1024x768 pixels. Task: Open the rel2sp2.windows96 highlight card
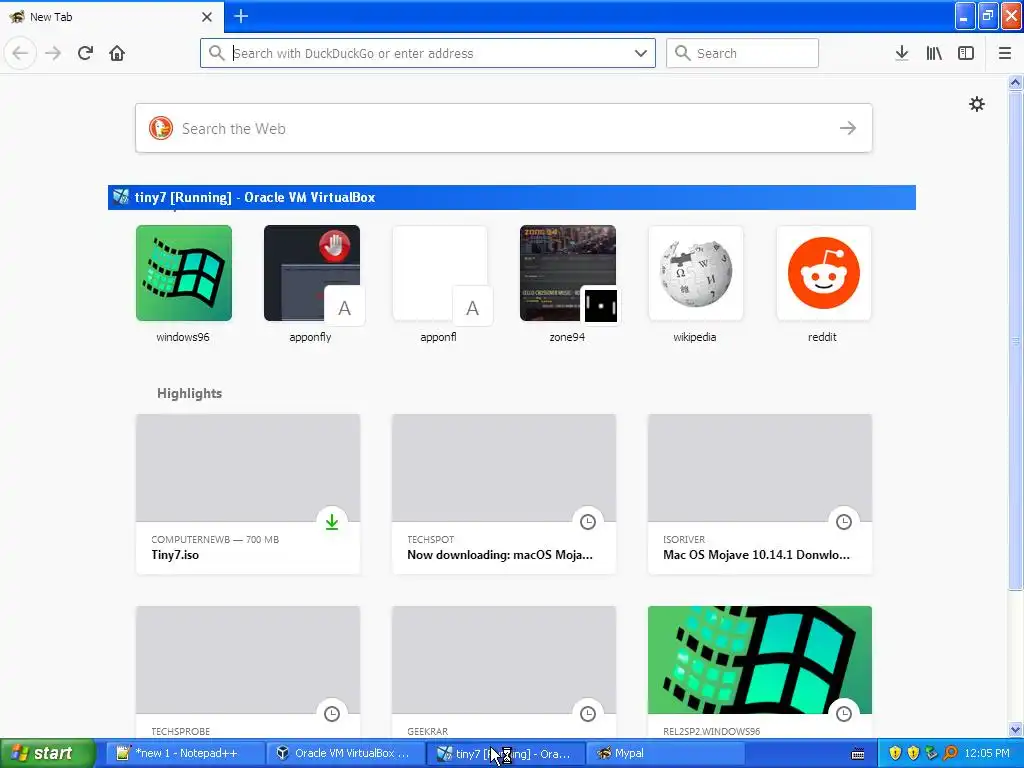click(x=760, y=673)
